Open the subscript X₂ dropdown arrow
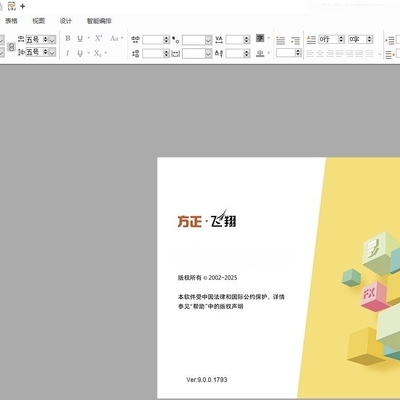Screen dimensions: 400x400 106,53
